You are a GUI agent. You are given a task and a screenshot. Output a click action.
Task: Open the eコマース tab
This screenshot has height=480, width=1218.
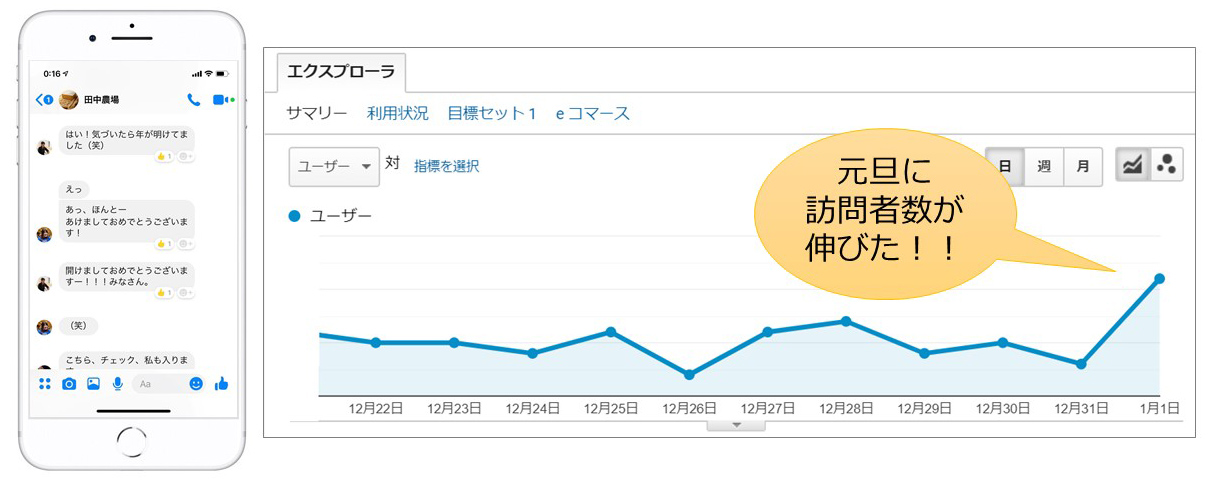[x=593, y=113]
